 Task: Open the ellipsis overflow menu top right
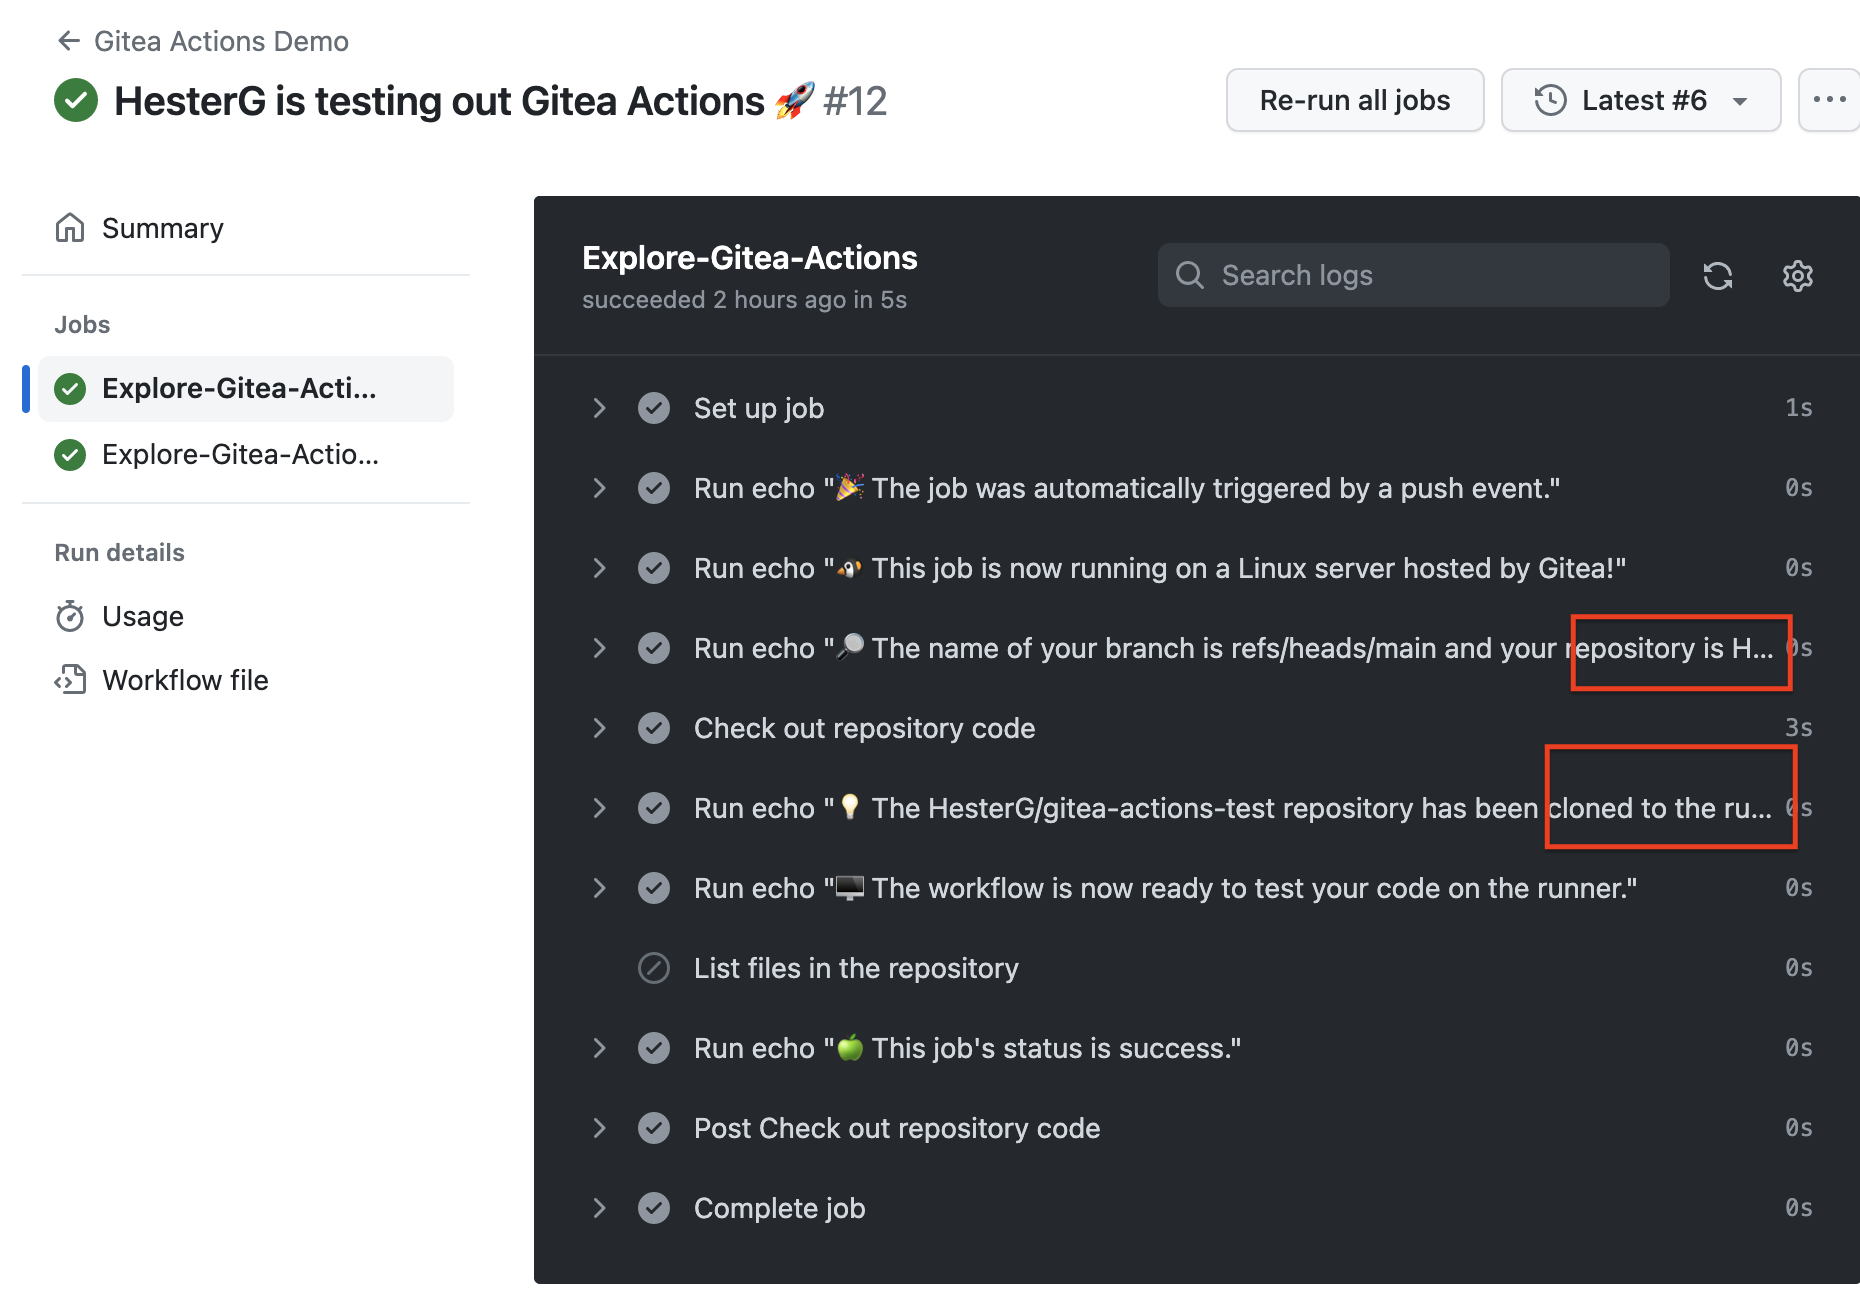[1830, 98]
